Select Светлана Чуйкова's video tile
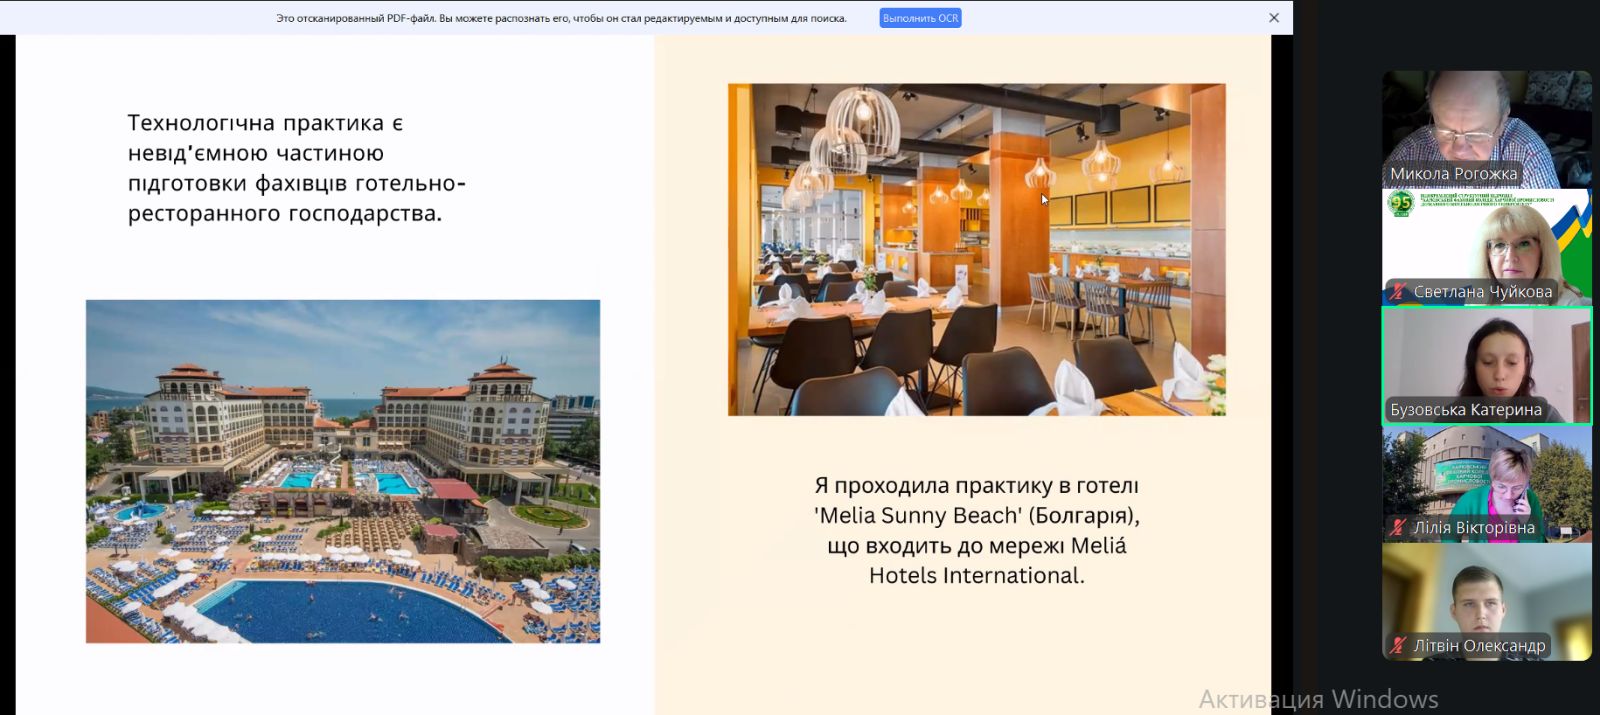 (x=1487, y=247)
